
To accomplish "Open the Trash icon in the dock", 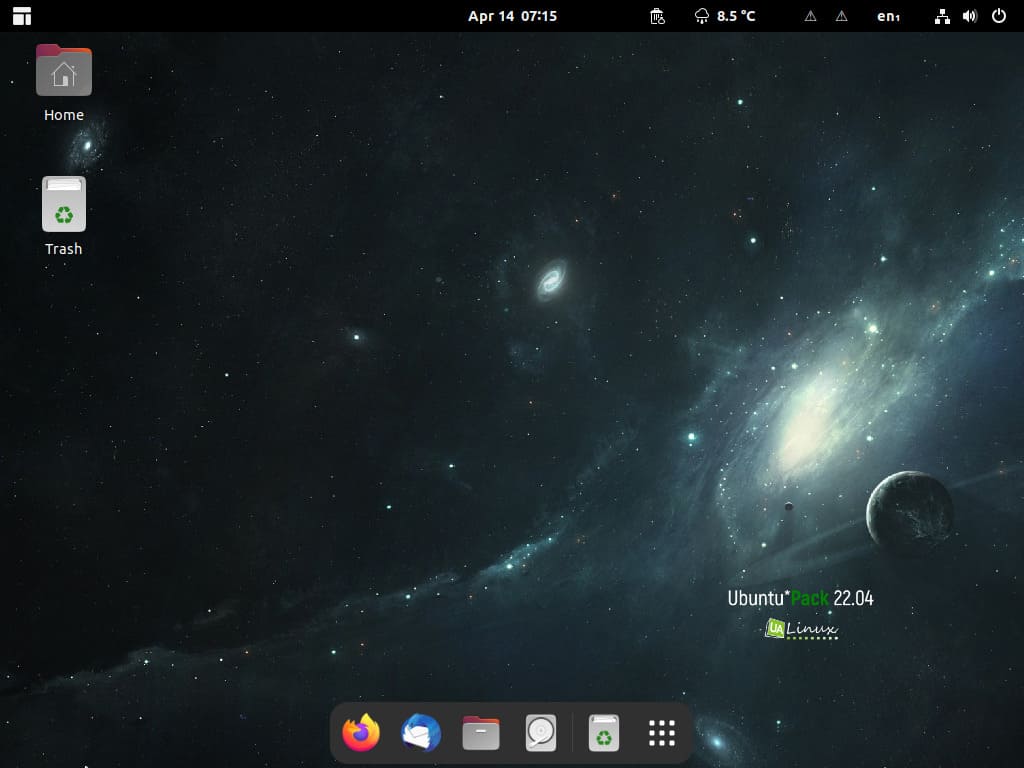I will [603, 733].
